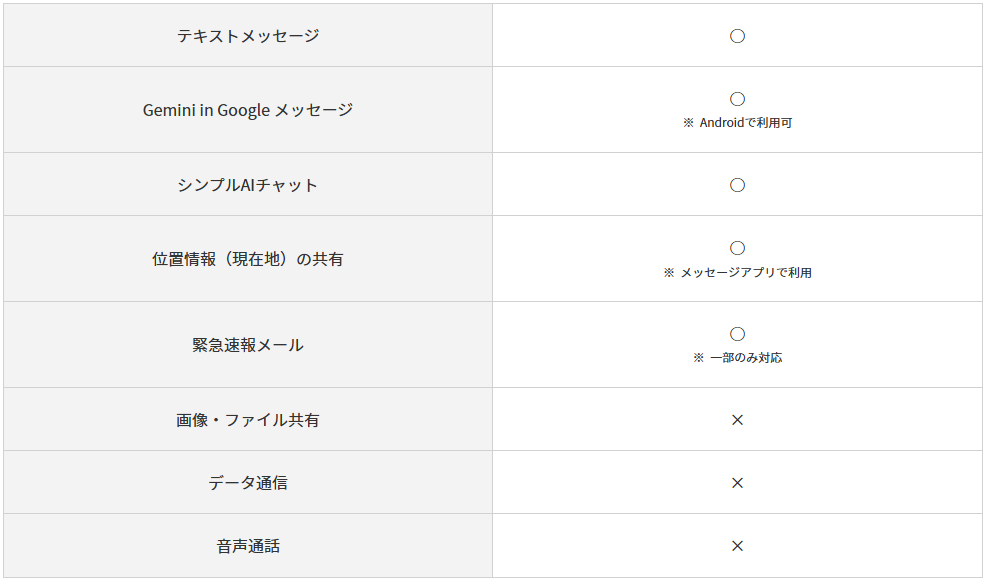Select the Gemini in Google メッセージ label
Image resolution: width=986 pixels, height=581 pixels.
pos(248,110)
